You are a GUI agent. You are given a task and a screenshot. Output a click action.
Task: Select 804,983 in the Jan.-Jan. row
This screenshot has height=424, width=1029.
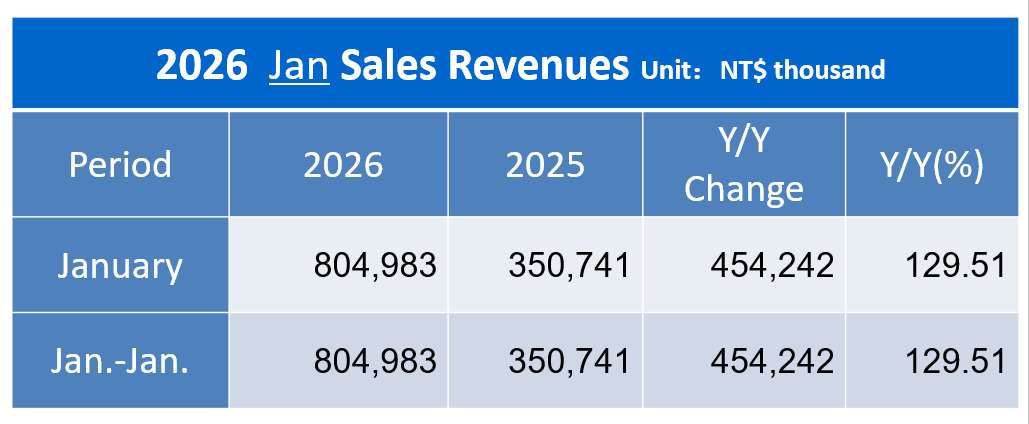[375, 360]
